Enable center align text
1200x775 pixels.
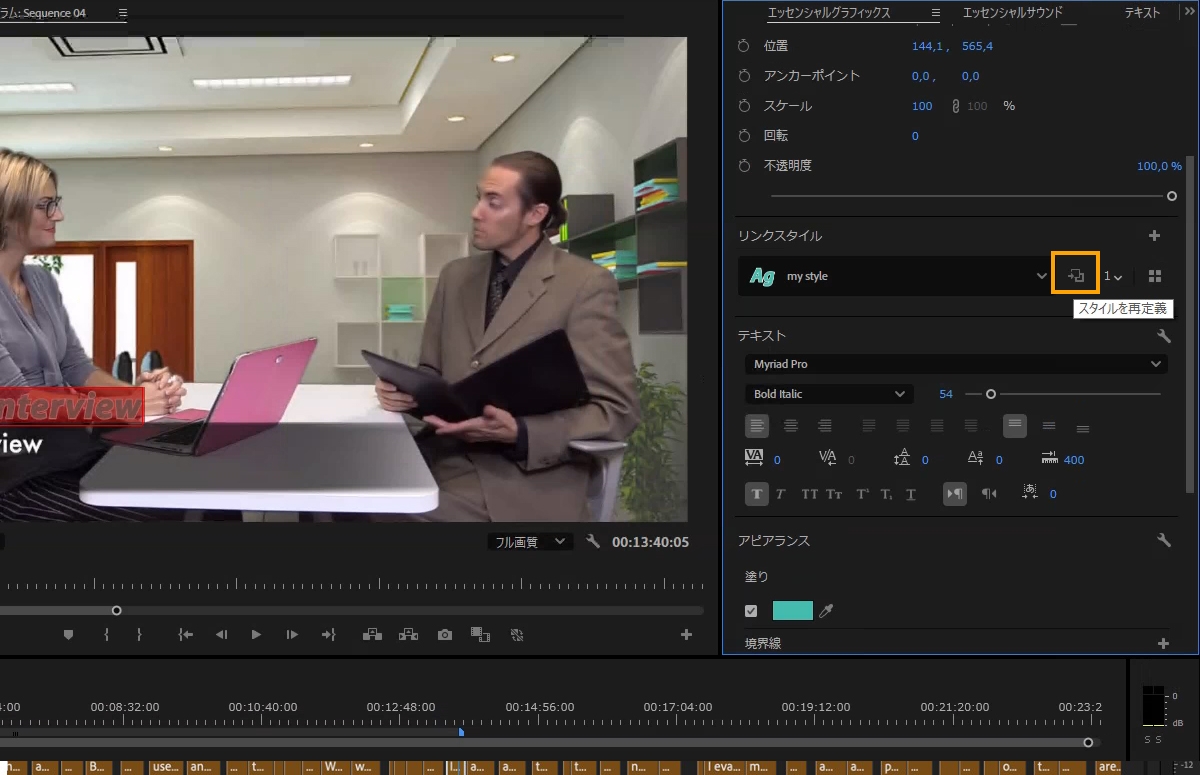[x=791, y=426]
